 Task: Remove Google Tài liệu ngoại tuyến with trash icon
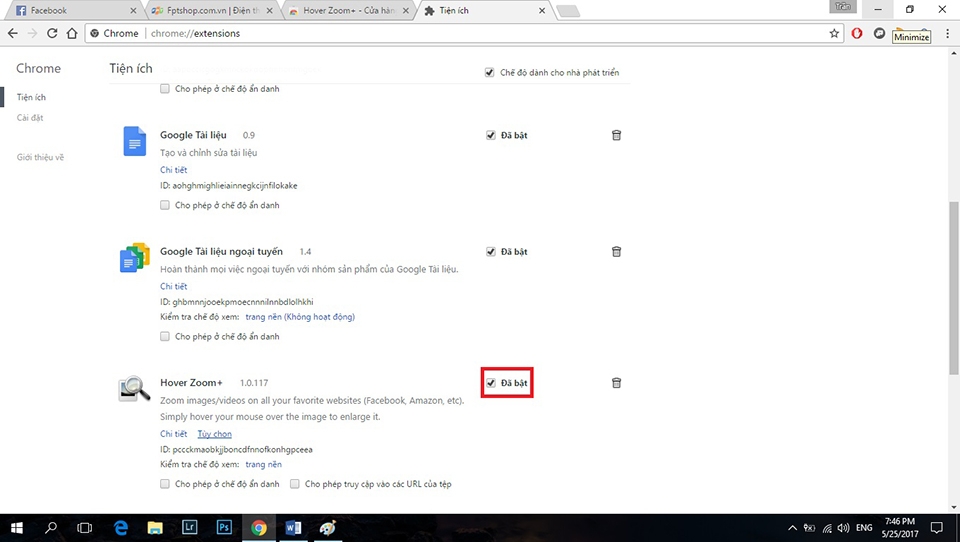[x=617, y=251]
